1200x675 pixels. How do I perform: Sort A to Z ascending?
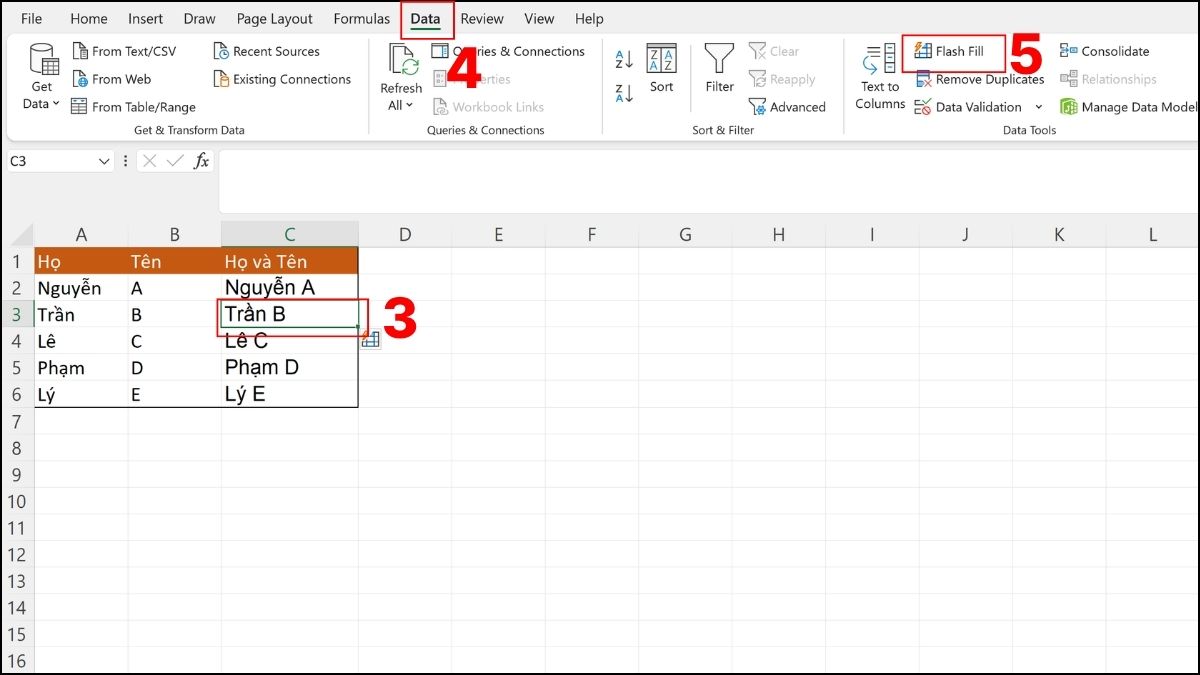[x=624, y=59]
